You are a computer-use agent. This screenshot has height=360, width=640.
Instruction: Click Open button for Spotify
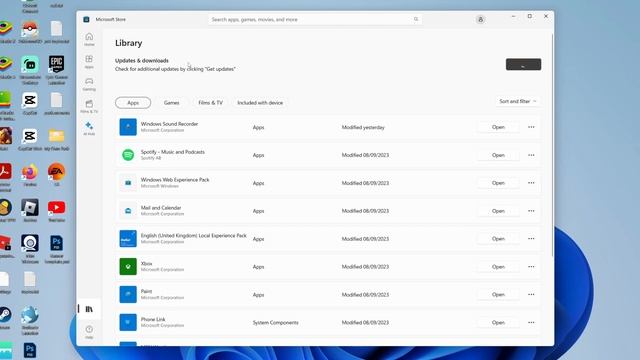[x=498, y=155]
